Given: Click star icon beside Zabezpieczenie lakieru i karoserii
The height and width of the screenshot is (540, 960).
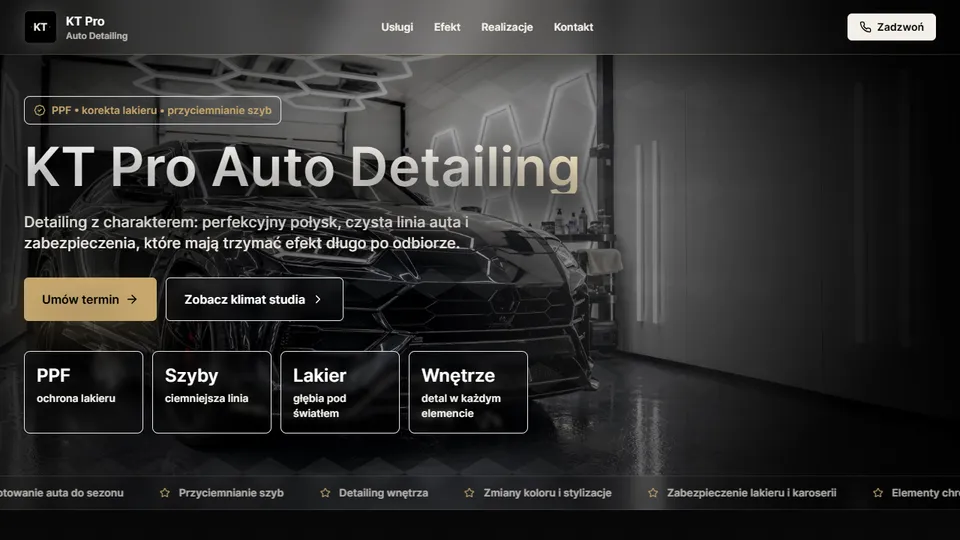Looking at the screenshot, I should click(x=653, y=493).
